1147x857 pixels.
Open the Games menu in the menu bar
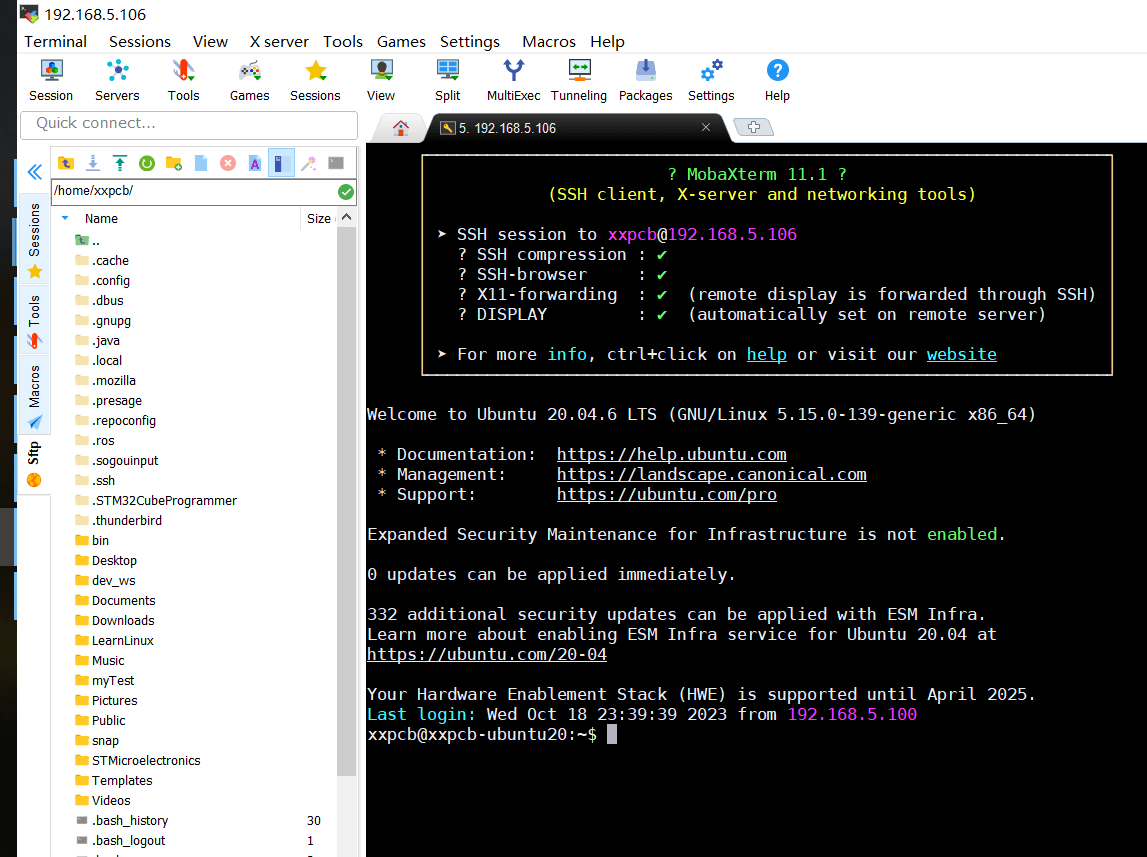point(401,42)
